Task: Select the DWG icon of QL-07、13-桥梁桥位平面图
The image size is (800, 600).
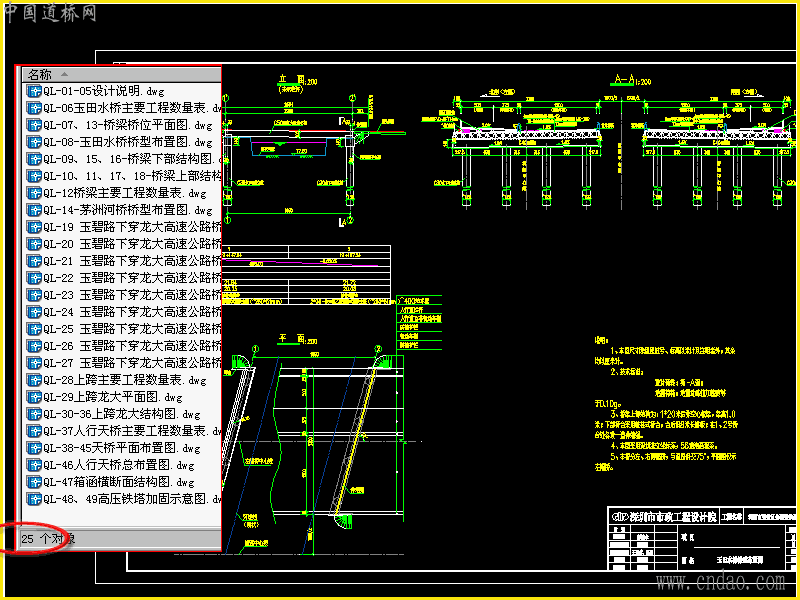Action: coord(34,125)
